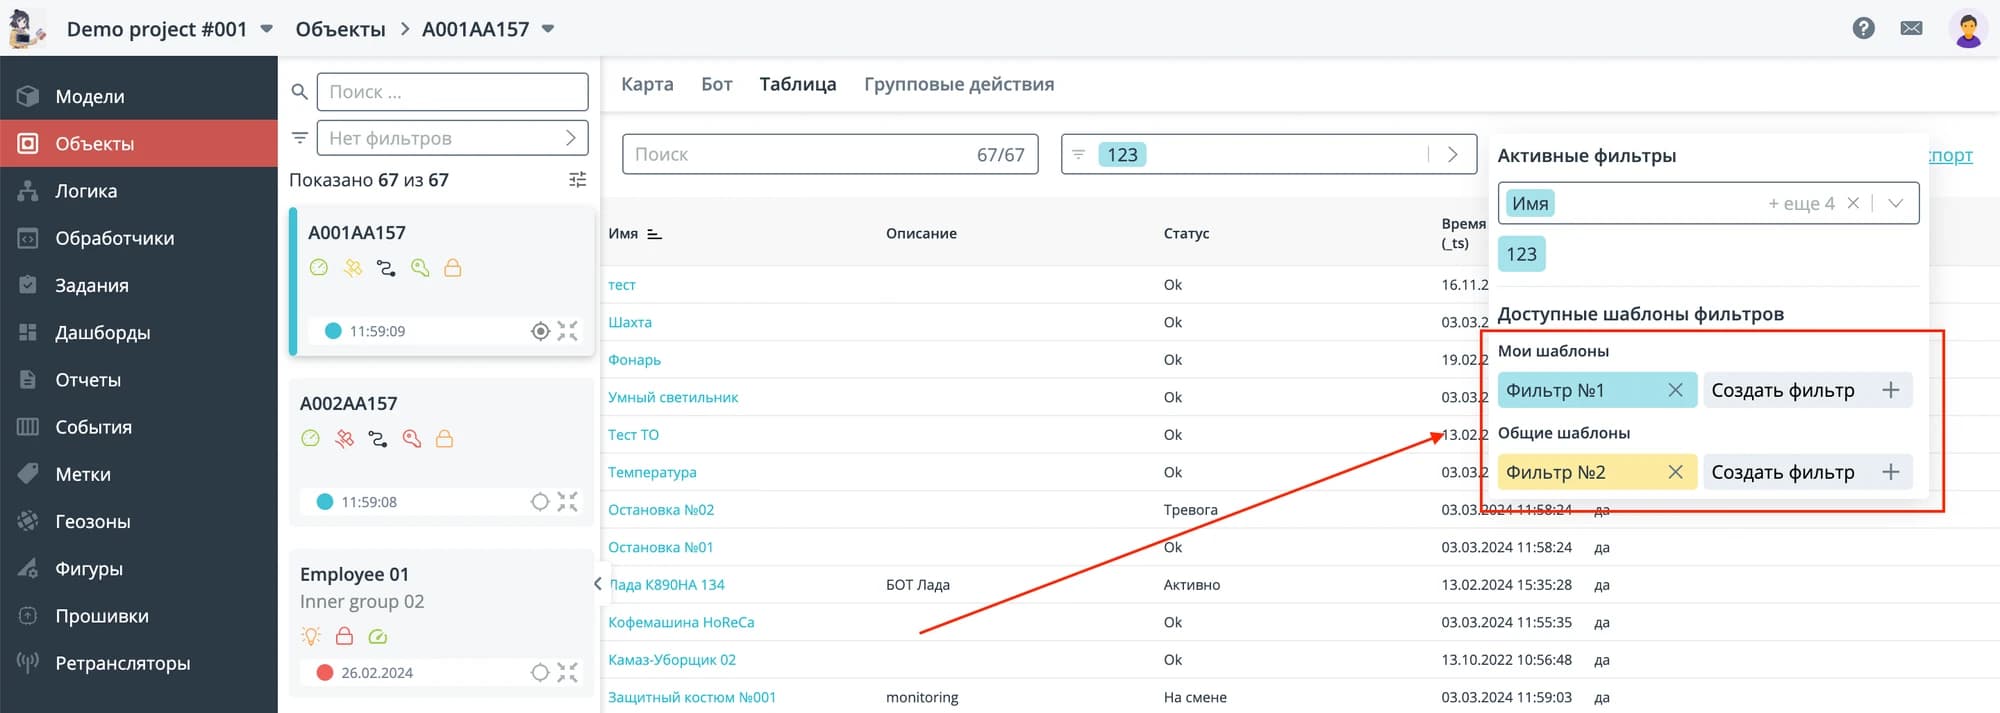This screenshot has width=2000, height=713.
Task: Open the A001AA157 breadcrumb dropdown arrow
Action: point(548,29)
